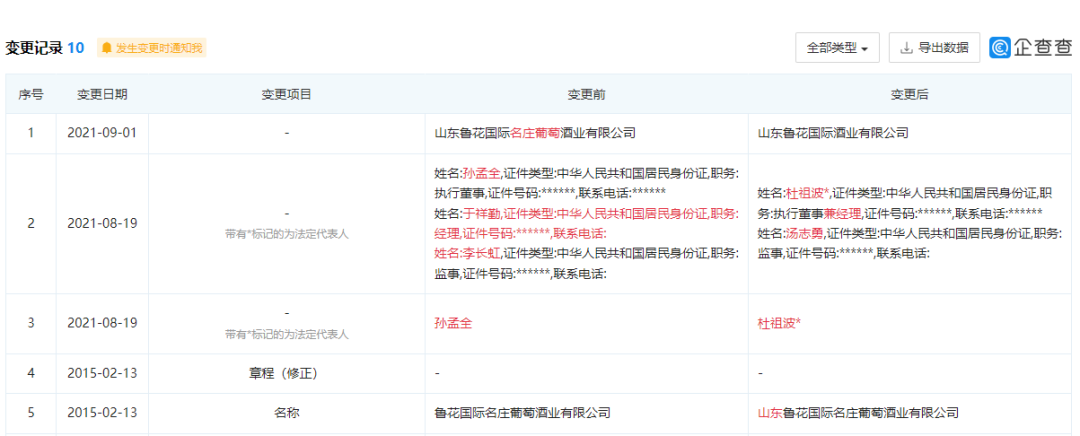Select the 变更日期 column header

point(102,95)
